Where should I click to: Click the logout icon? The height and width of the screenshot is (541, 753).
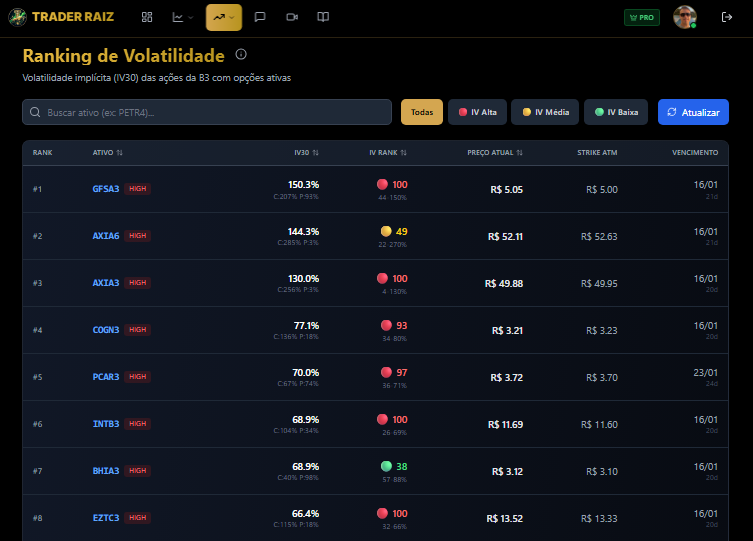click(727, 17)
